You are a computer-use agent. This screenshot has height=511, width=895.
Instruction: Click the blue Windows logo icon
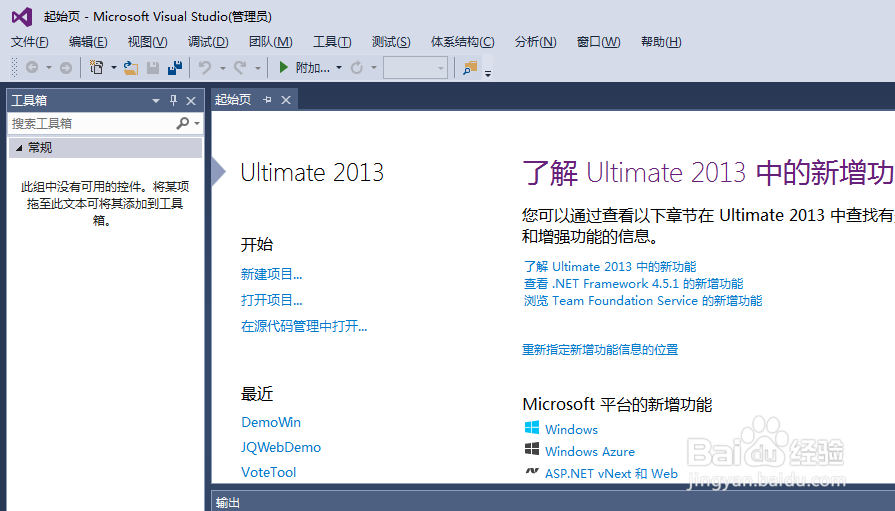532,428
